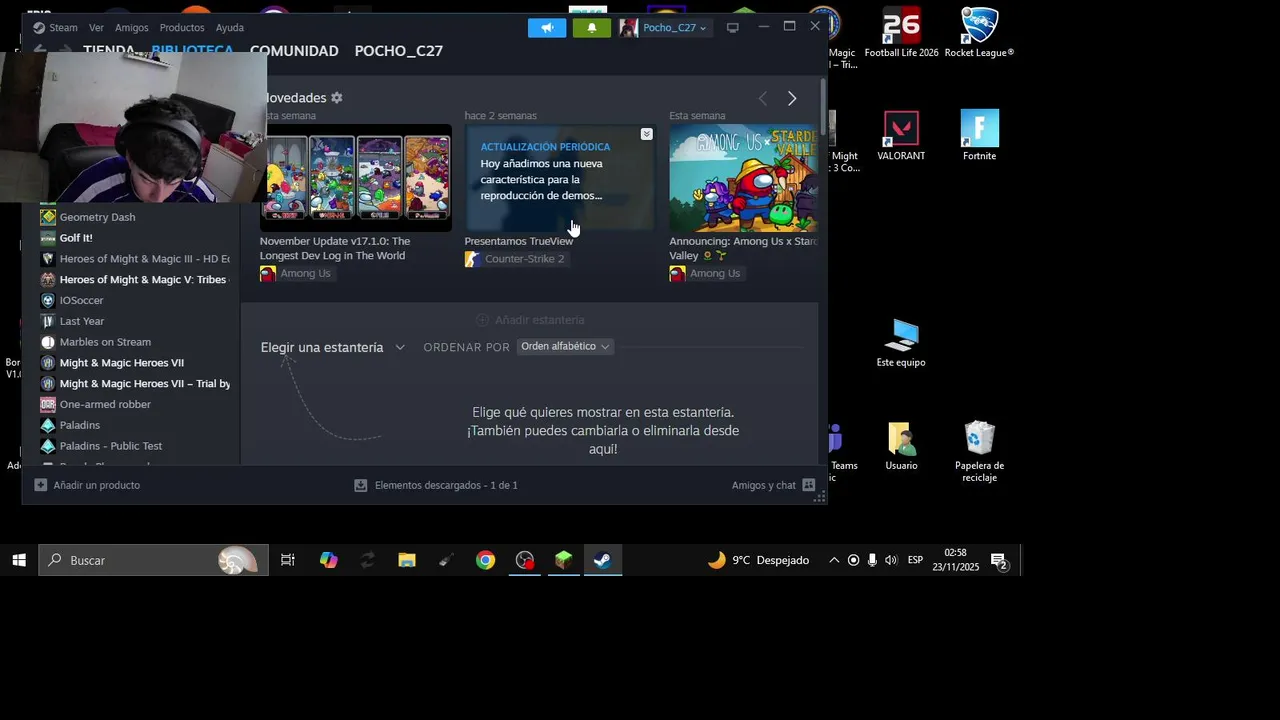Expand the Elegir una estantería dropdown
The width and height of the screenshot is (1280, 720).
click(332, 348)
